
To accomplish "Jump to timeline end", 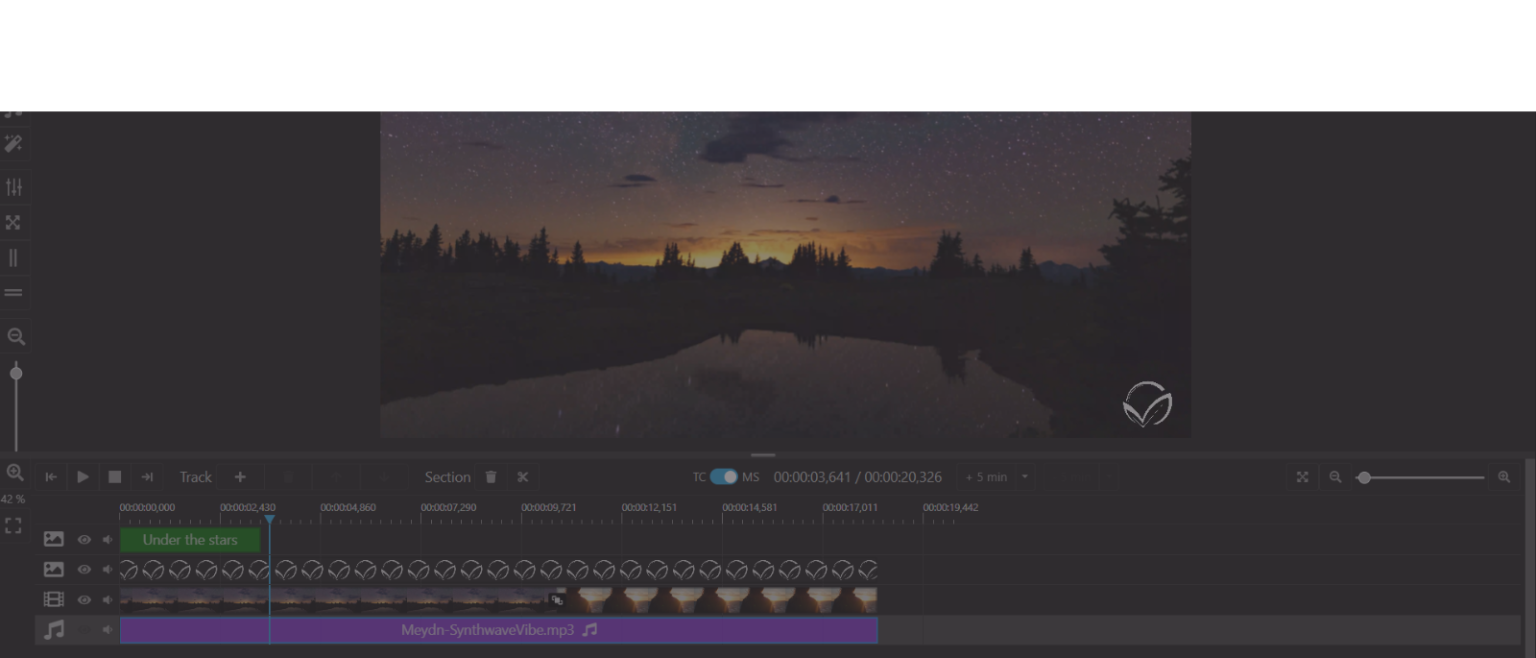I will tap(147, 477).
